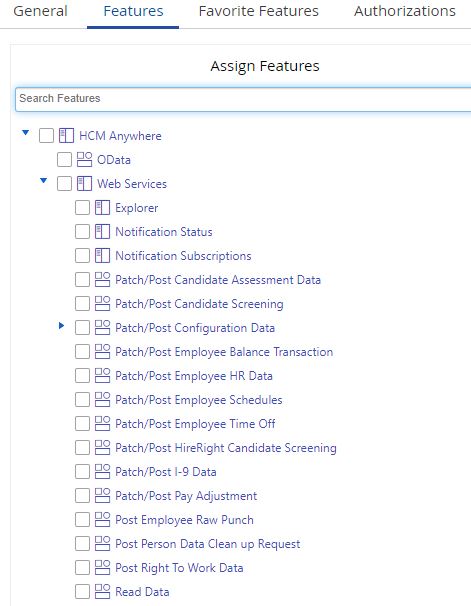Viewport: 471px width, 606px height.
Task: Click the Post Employee Raw Punch icon
Action: (x=102, y=519)
